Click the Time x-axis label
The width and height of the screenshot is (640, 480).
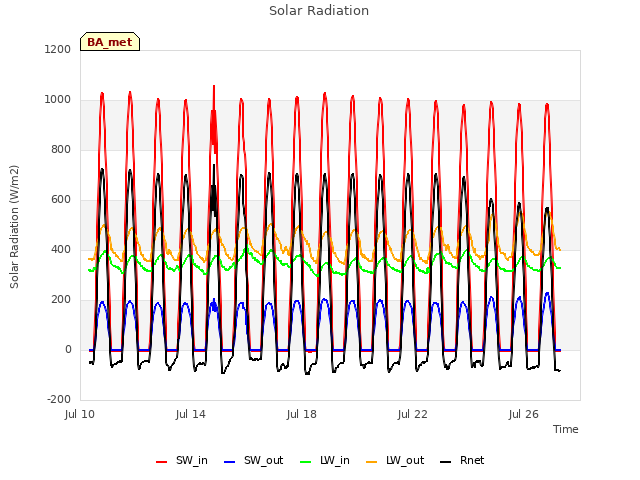coord(566,429)
